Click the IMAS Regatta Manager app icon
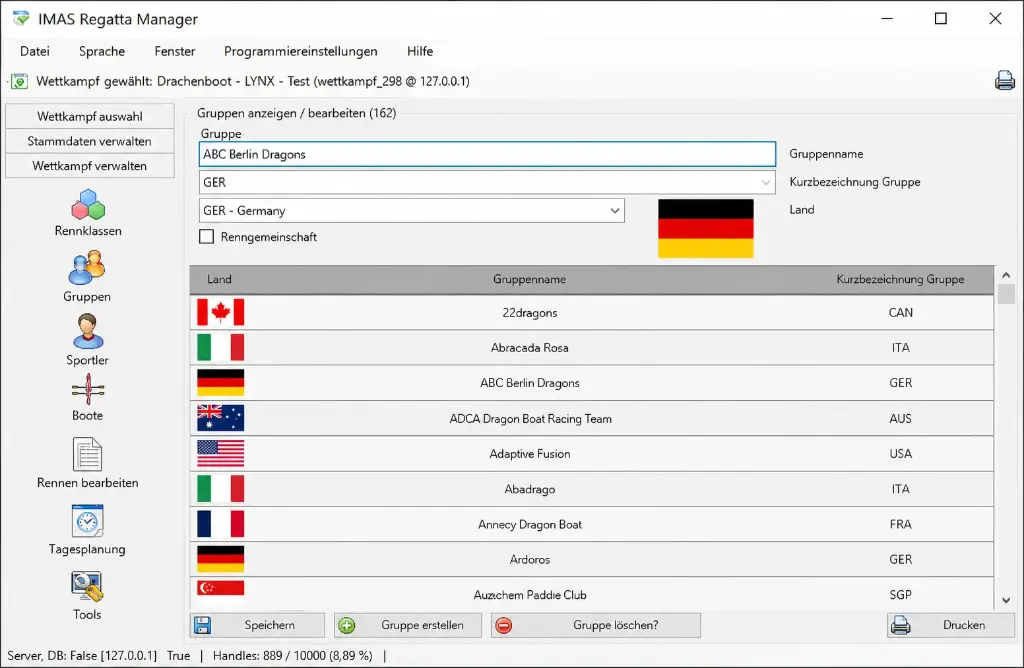 pos(21,18)
